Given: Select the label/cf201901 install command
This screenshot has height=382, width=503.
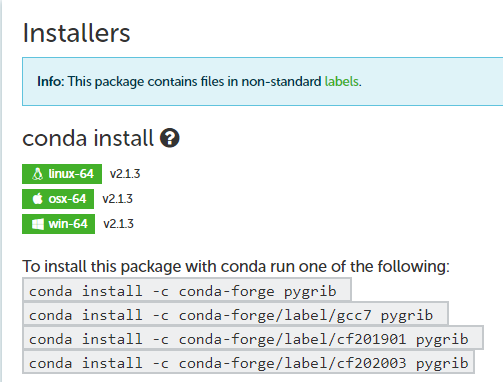Looking at the screenshot, I should pos(253,339).
